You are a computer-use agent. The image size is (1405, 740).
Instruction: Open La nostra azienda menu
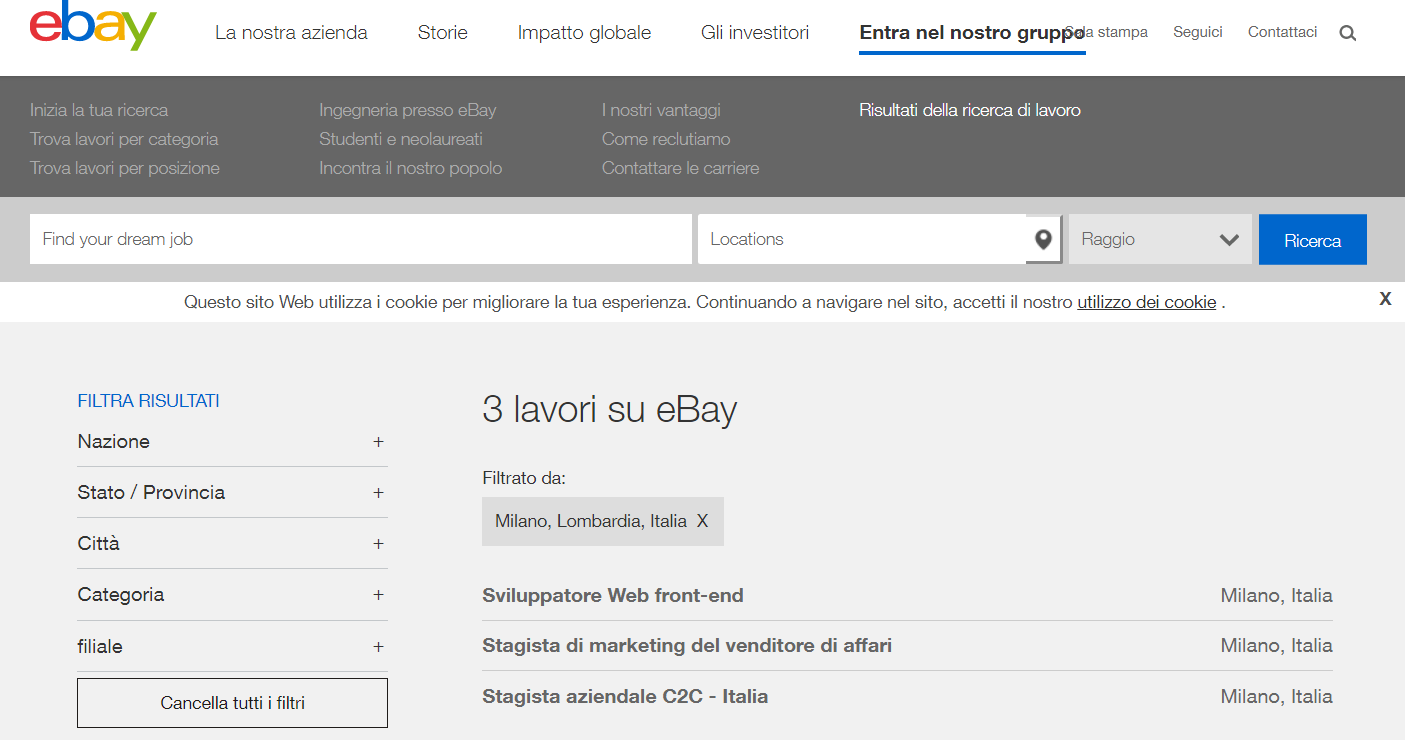(291, 33)
